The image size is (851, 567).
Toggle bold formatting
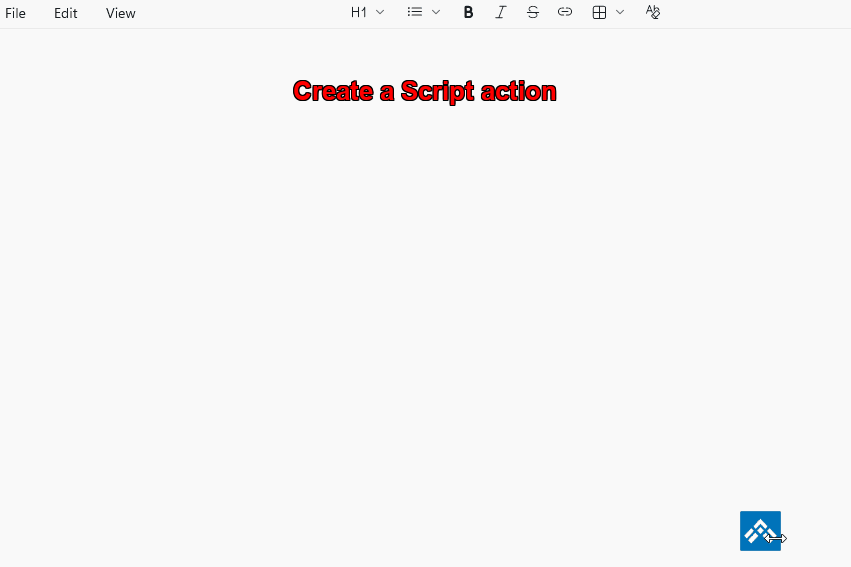tap(468, 12)
